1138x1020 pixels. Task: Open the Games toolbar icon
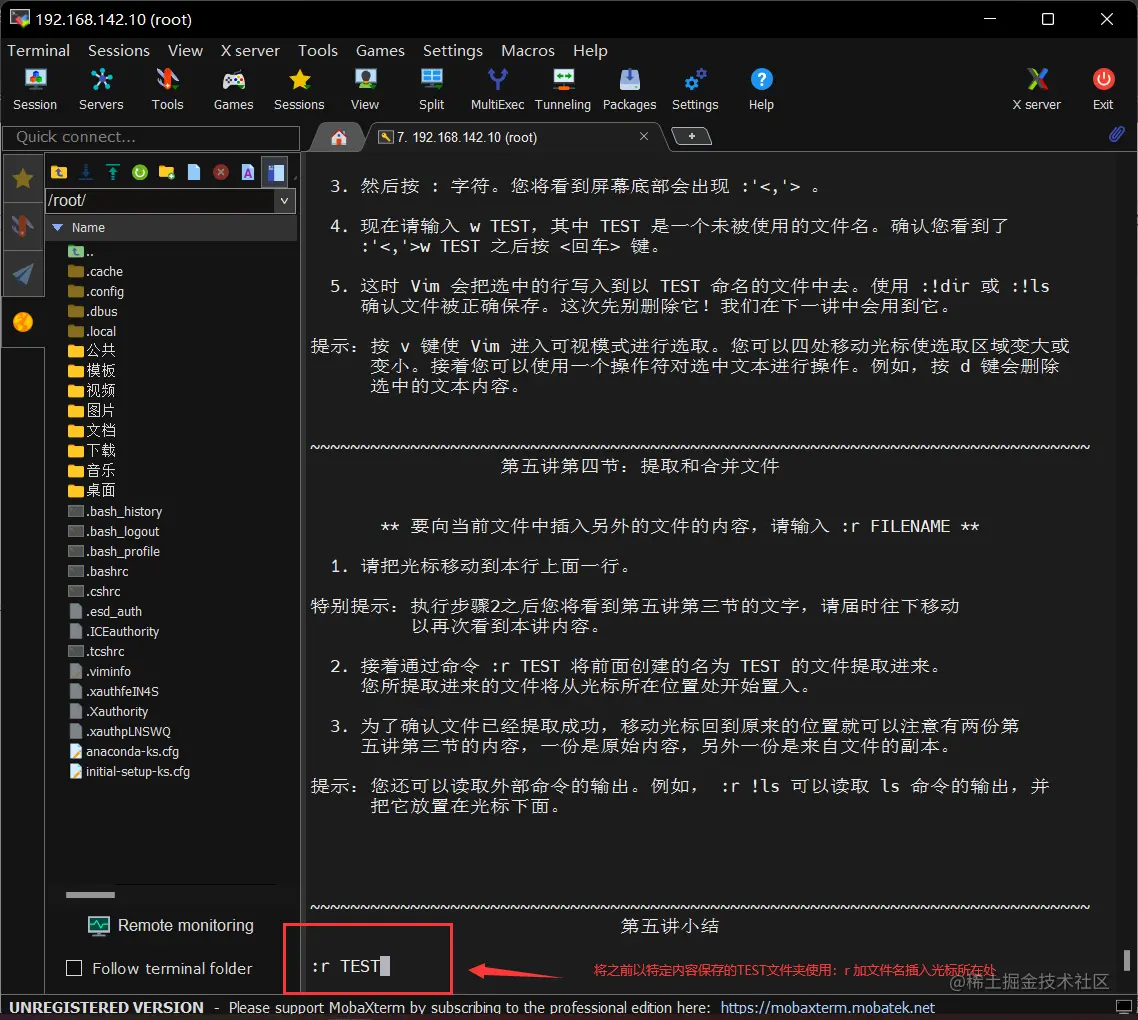point(234,89)
